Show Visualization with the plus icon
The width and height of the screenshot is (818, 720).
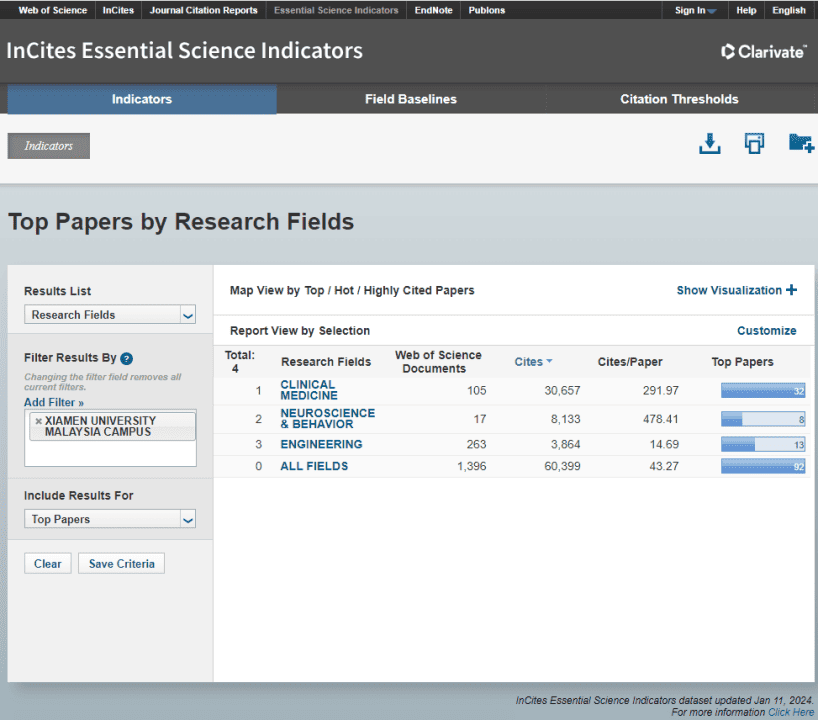tap(737, 290)
